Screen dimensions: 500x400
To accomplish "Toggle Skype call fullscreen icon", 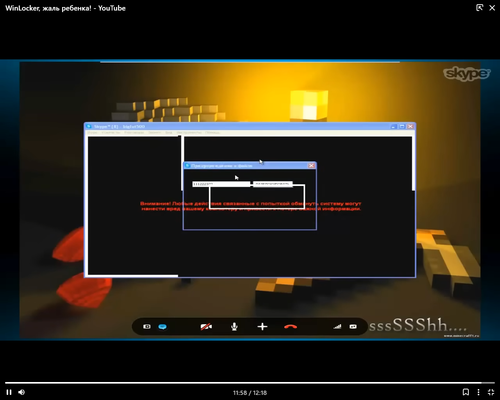I will pyautogui.click(x=353, y=327).
